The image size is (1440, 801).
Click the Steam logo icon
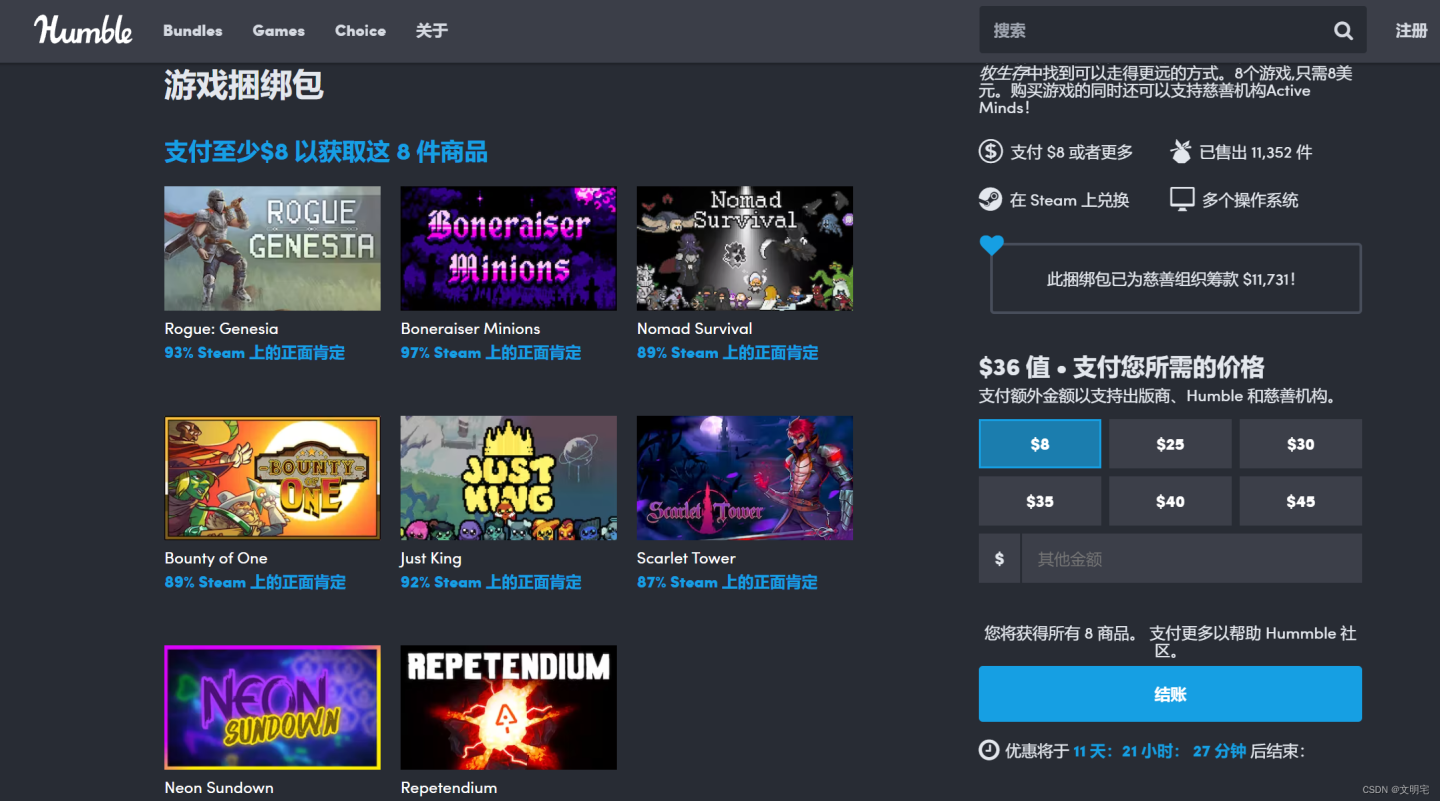990,199
